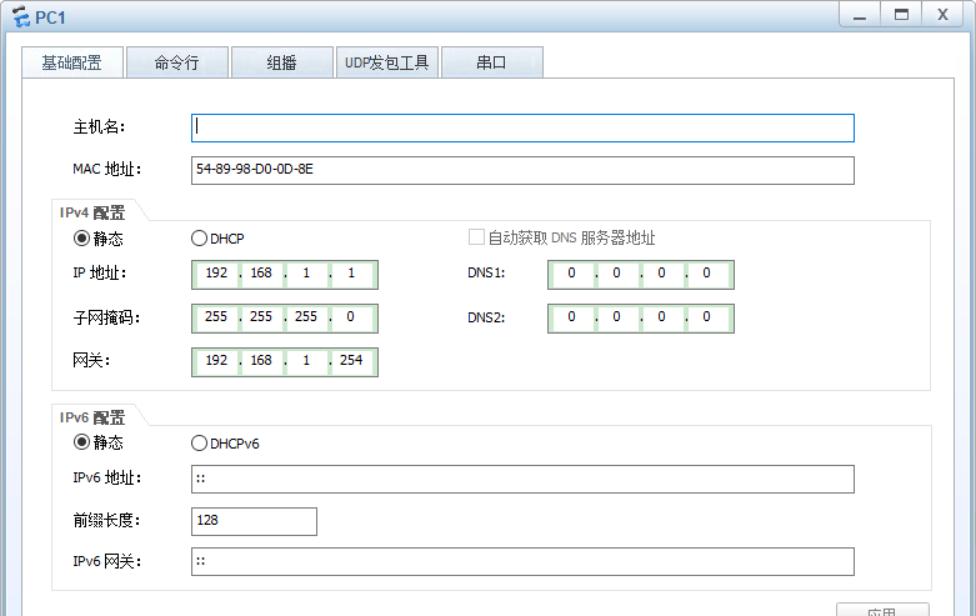Click last octet of DNS2 field
This screenshot has height=616, width=976.
pos(707,317)
